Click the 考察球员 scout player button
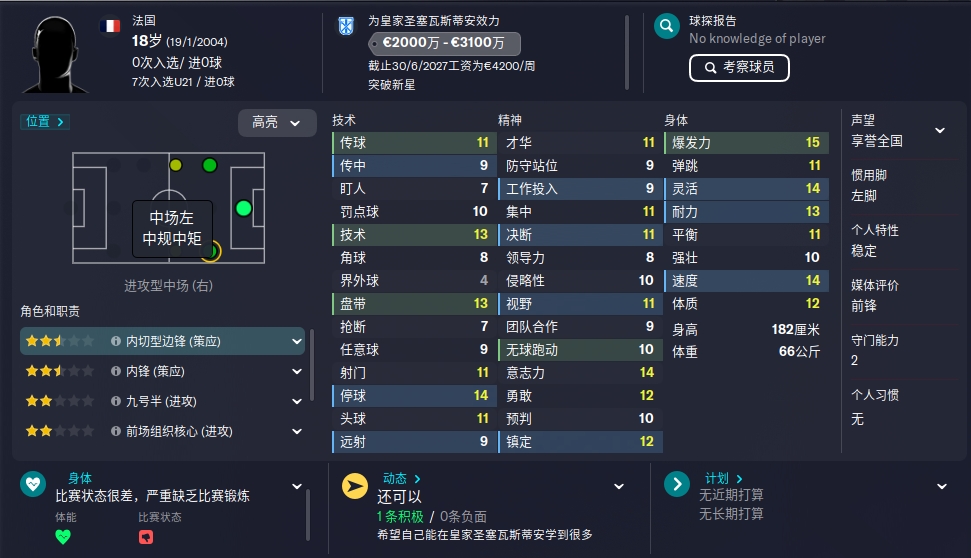 (739, 68)
